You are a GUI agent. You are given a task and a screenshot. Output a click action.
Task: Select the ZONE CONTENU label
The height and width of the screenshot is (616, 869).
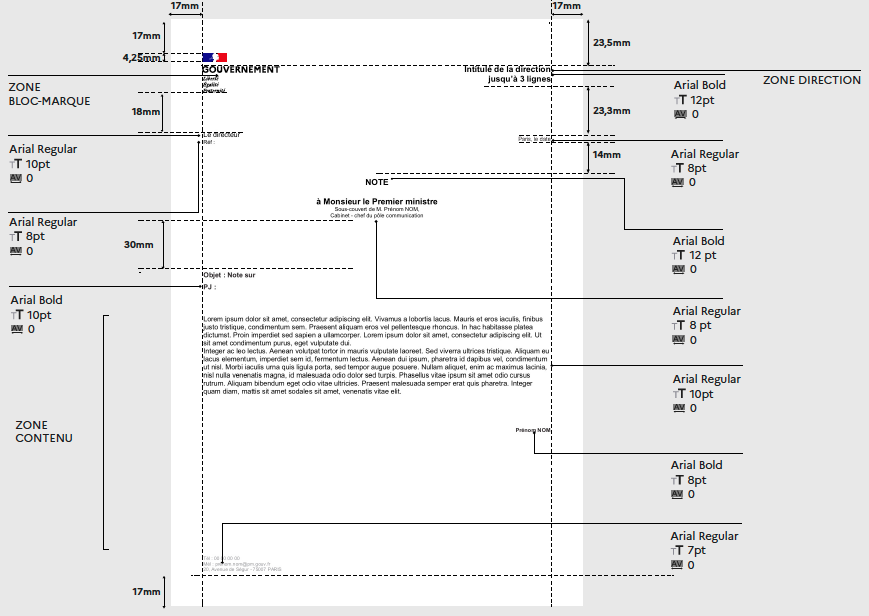click(44, 431)
